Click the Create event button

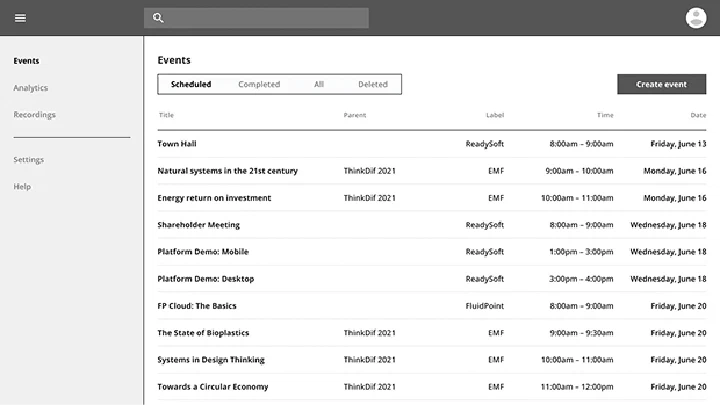coord(662,84)
